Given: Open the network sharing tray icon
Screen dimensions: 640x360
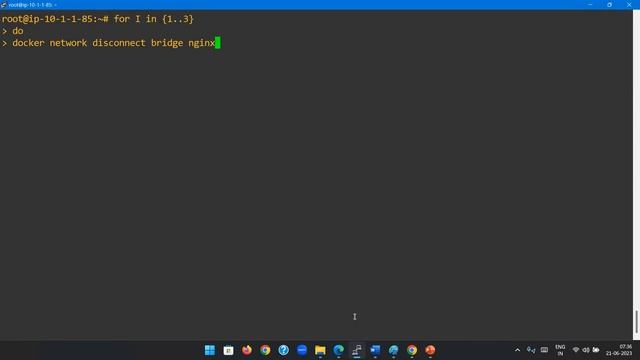Looking at the screenshot, I should pos(531,350).
